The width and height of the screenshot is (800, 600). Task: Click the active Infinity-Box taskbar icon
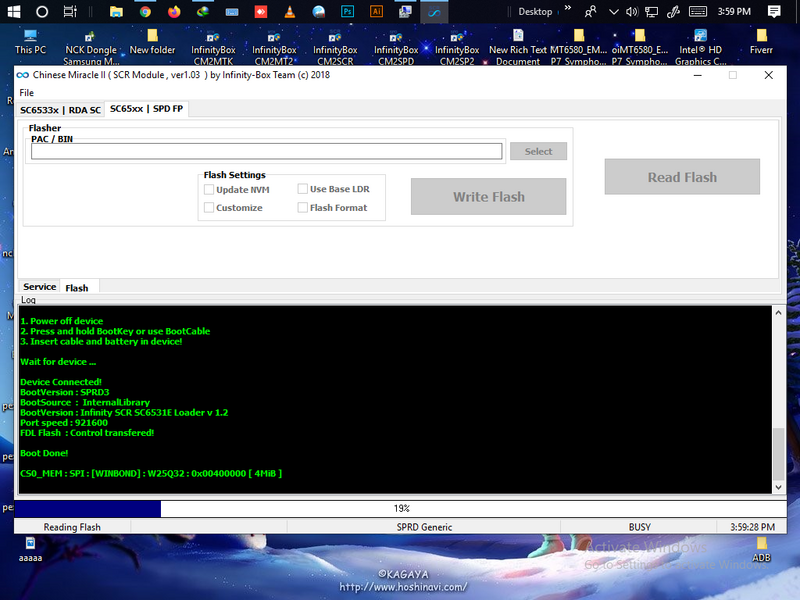click(x=434, y=12)
